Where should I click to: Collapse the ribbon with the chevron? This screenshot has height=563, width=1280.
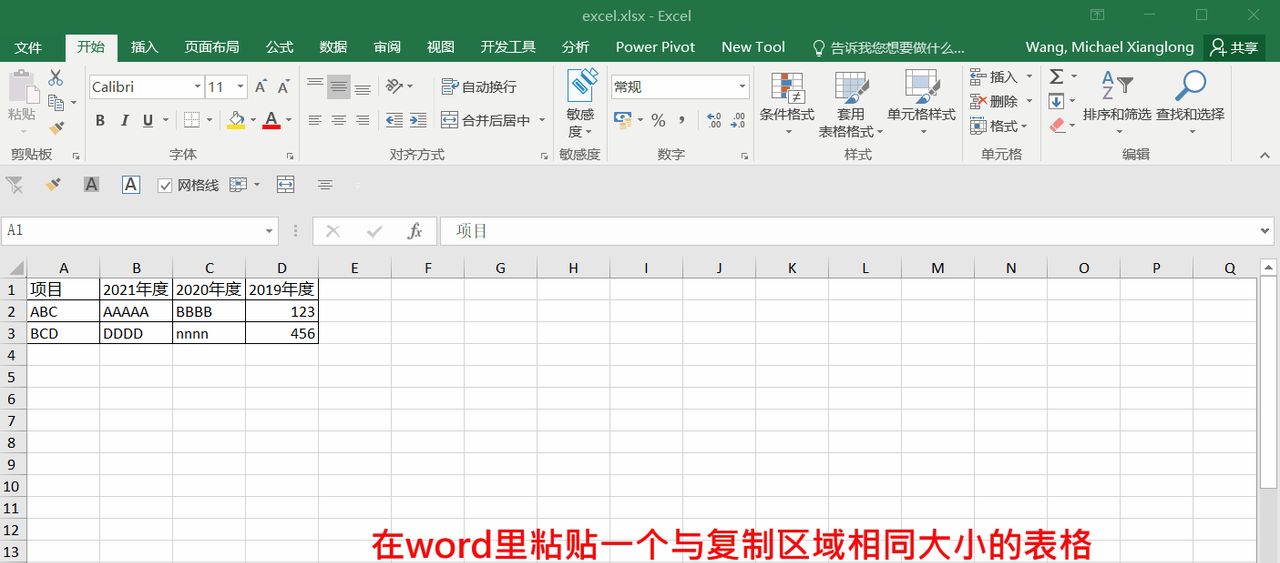1264,155
